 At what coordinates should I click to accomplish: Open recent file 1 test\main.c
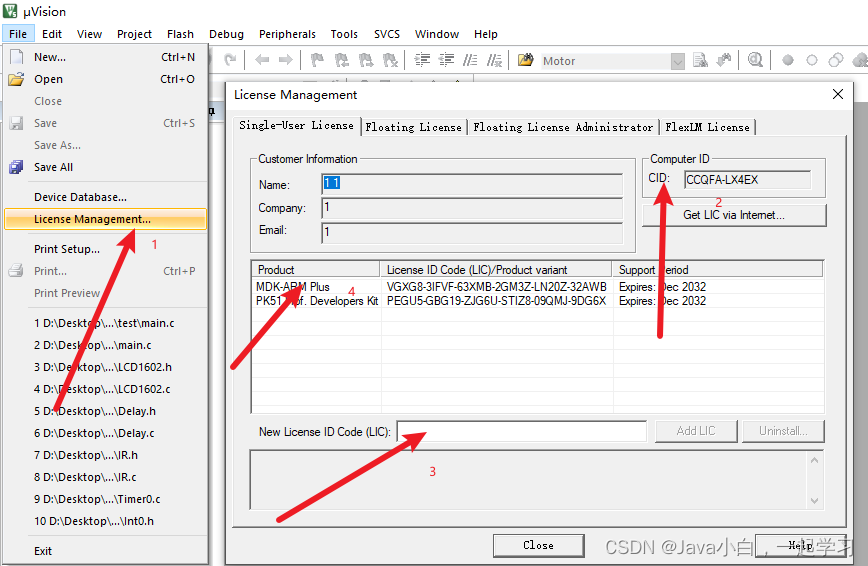(105, 323)
